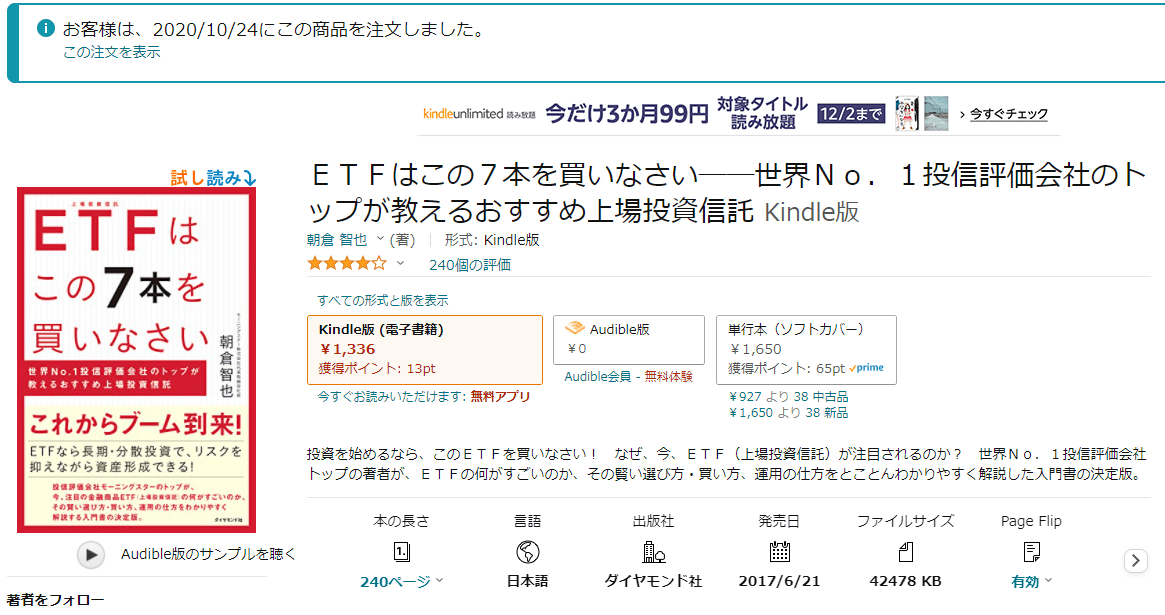The height and width of the screenshot is (615, 1165).
Task: Open ￥1,650 より 38 新品 offers
Action: [788, 412]
